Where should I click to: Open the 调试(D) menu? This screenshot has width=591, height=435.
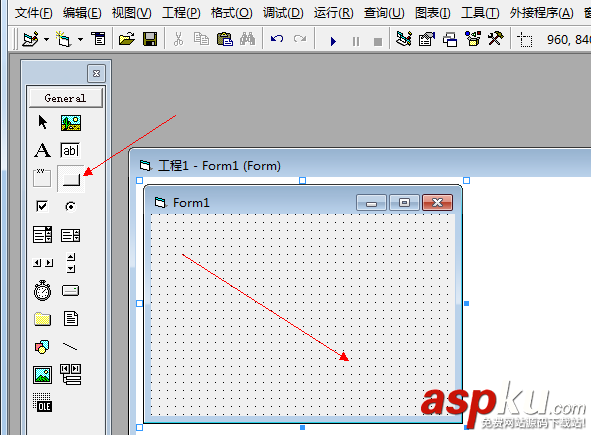[283, 13]
